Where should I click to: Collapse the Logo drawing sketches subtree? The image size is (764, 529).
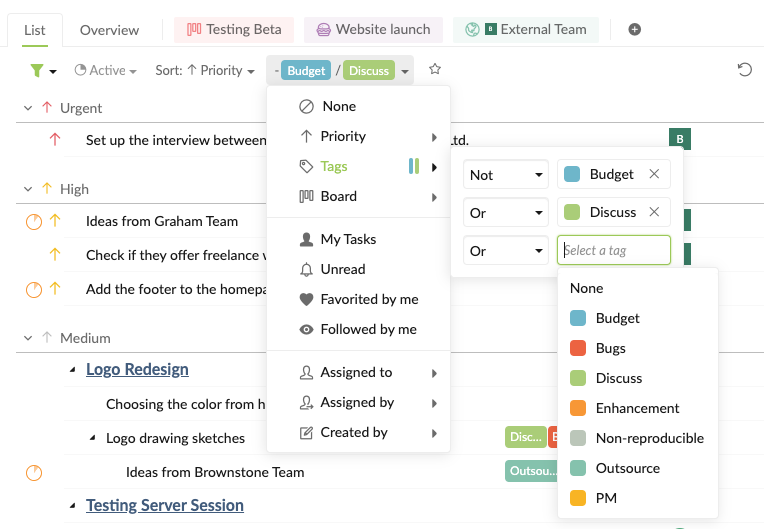click(x=93, y=438)
